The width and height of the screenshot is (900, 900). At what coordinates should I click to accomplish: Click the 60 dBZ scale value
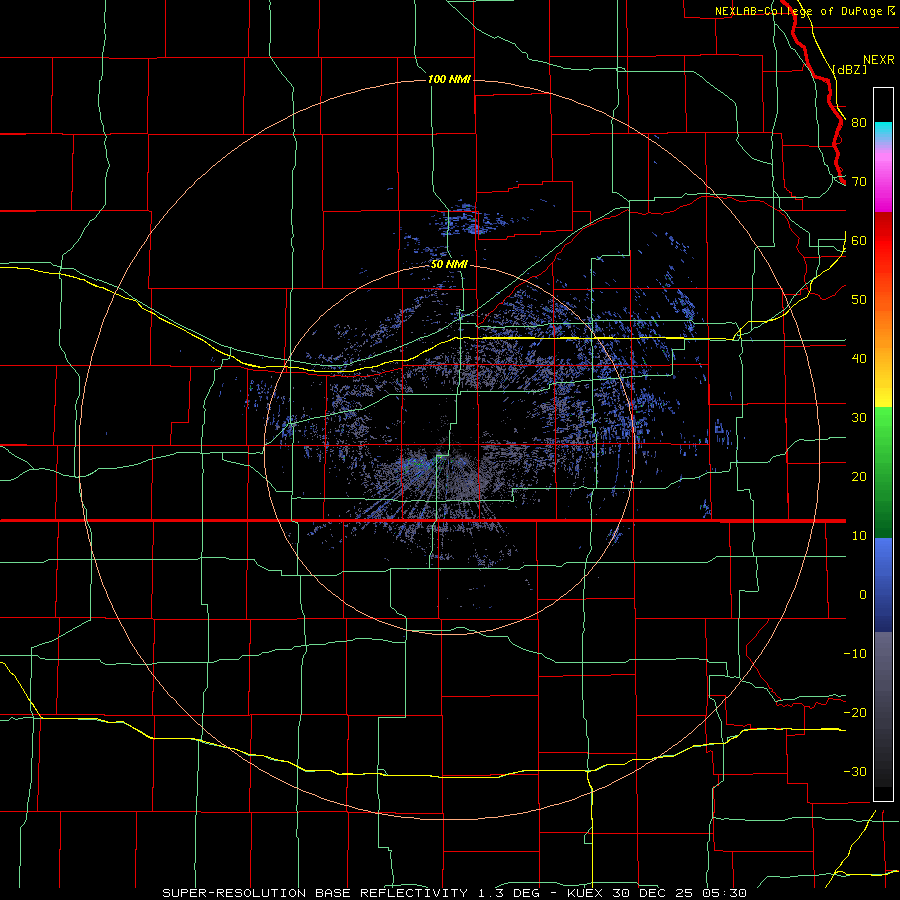859,241
